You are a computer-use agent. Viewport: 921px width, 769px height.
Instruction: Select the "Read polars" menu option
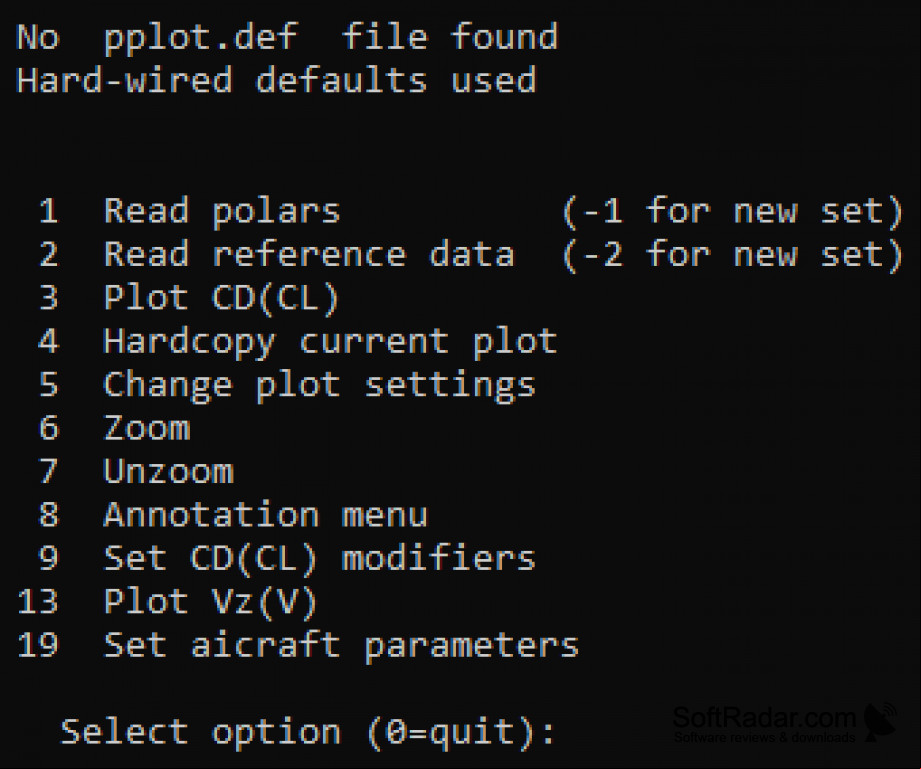222,211
